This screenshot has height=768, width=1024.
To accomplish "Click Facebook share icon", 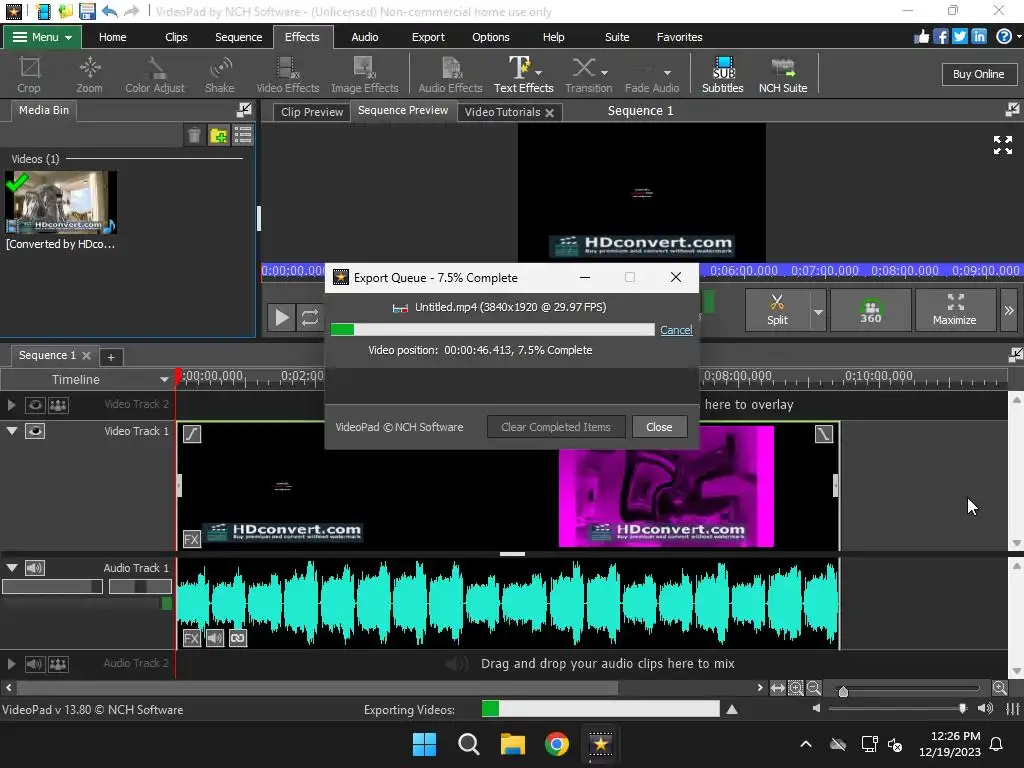I will point(940,37).
